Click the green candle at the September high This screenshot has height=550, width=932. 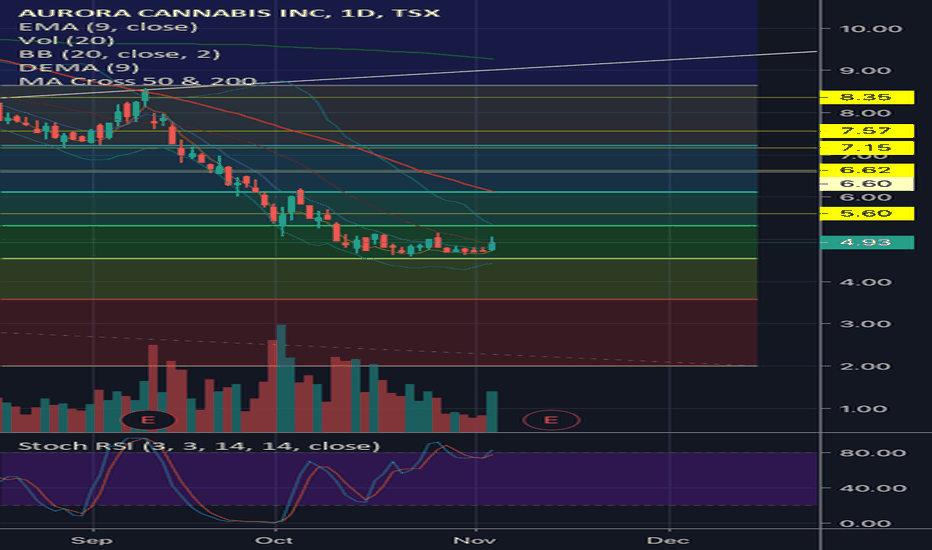pos(144,98)
